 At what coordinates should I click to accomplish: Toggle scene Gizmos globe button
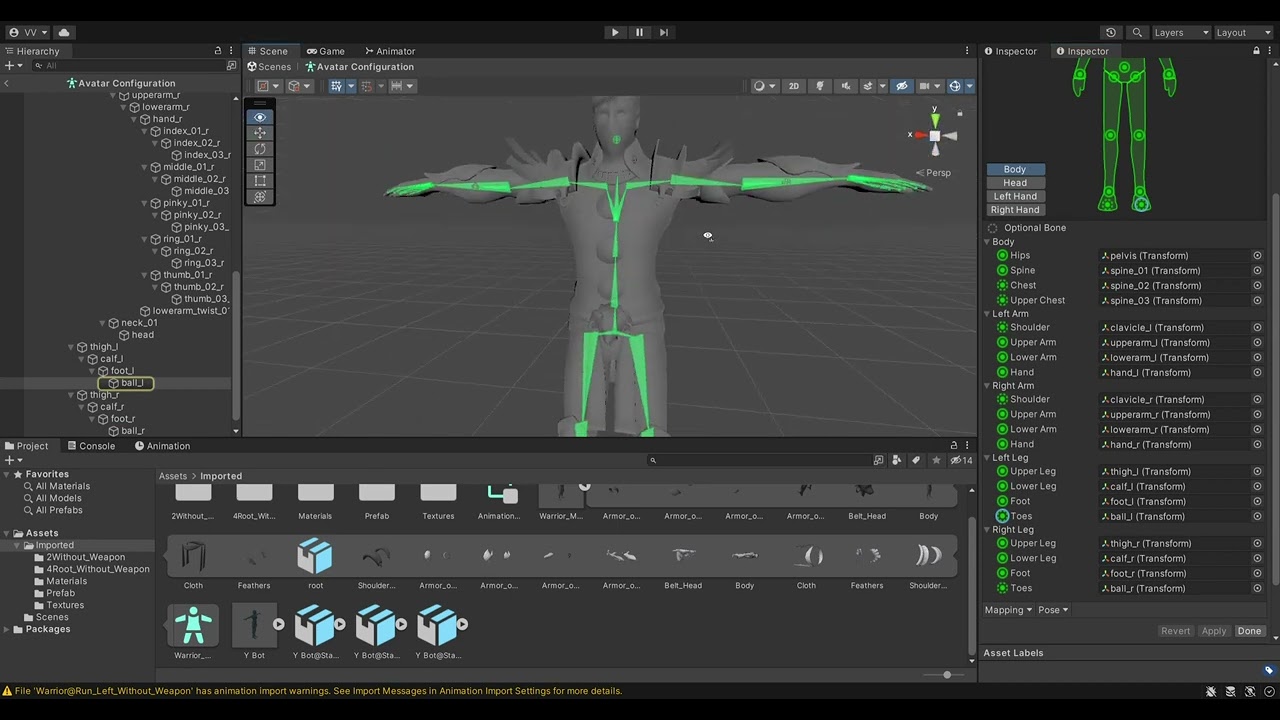pos(955,86)
